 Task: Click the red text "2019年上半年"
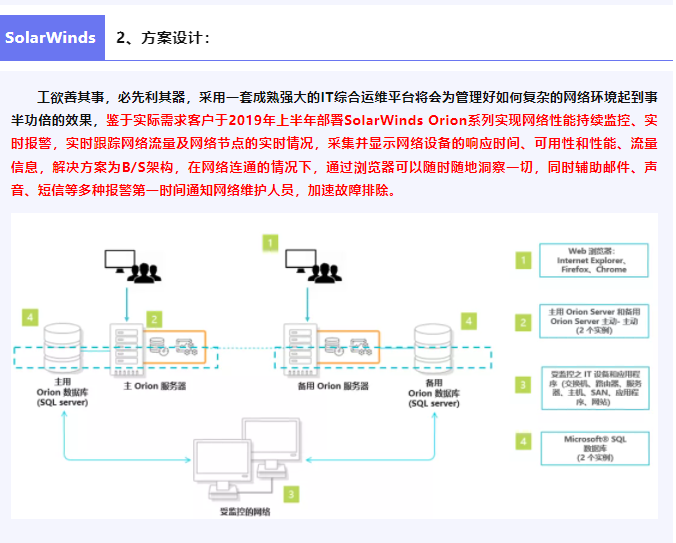(274, 120)
